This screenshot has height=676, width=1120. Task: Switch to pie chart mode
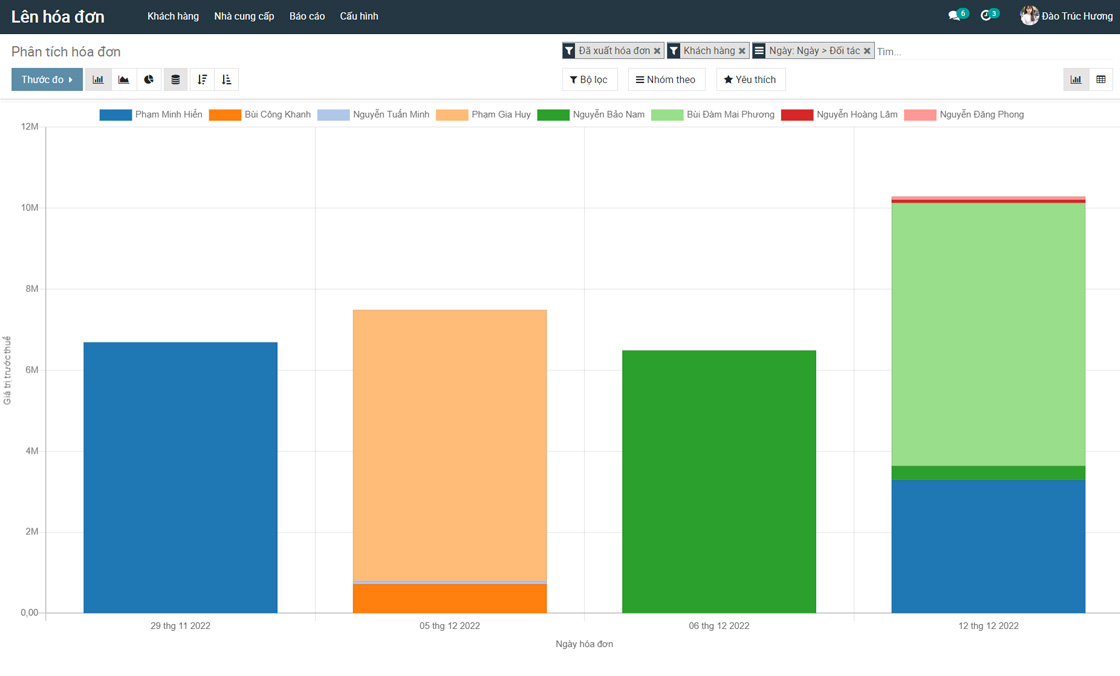point(149,80)
